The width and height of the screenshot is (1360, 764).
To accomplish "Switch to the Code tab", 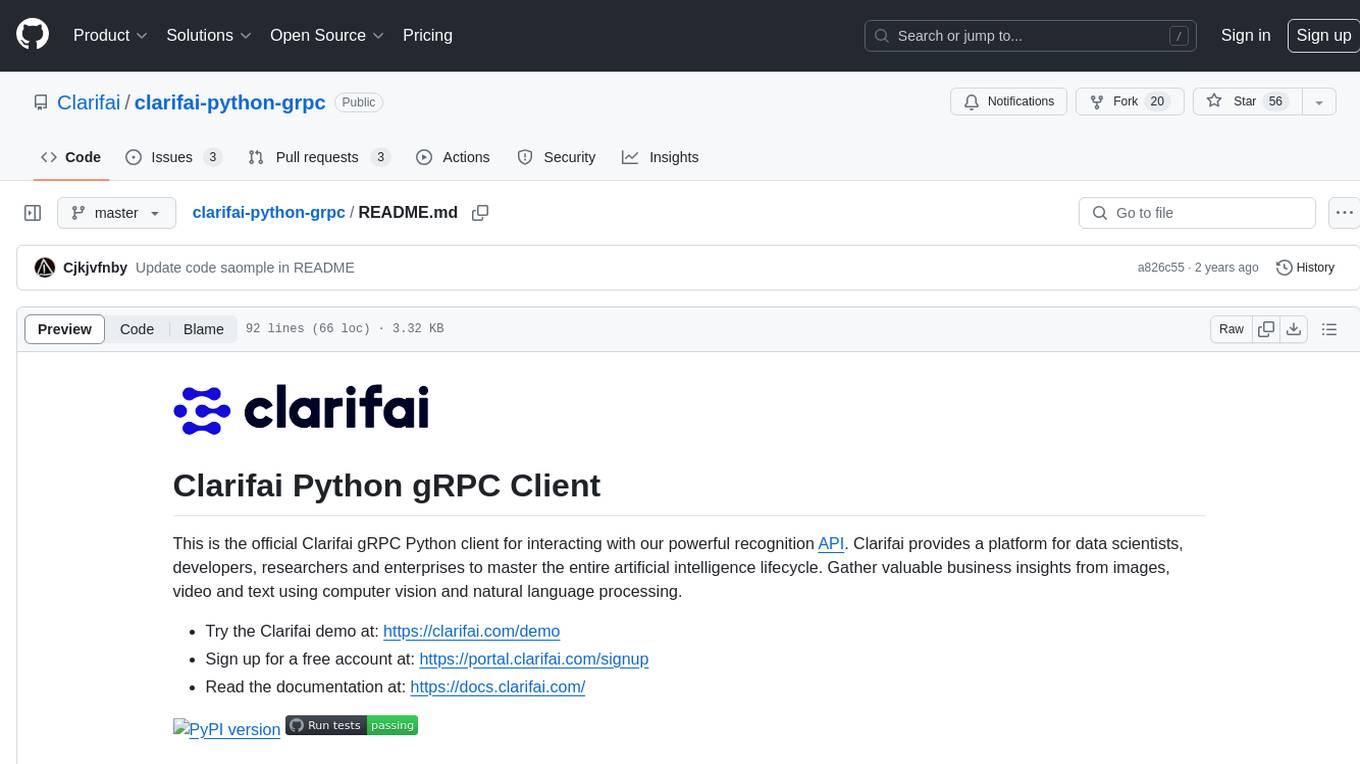I will [x=70, y=157].
